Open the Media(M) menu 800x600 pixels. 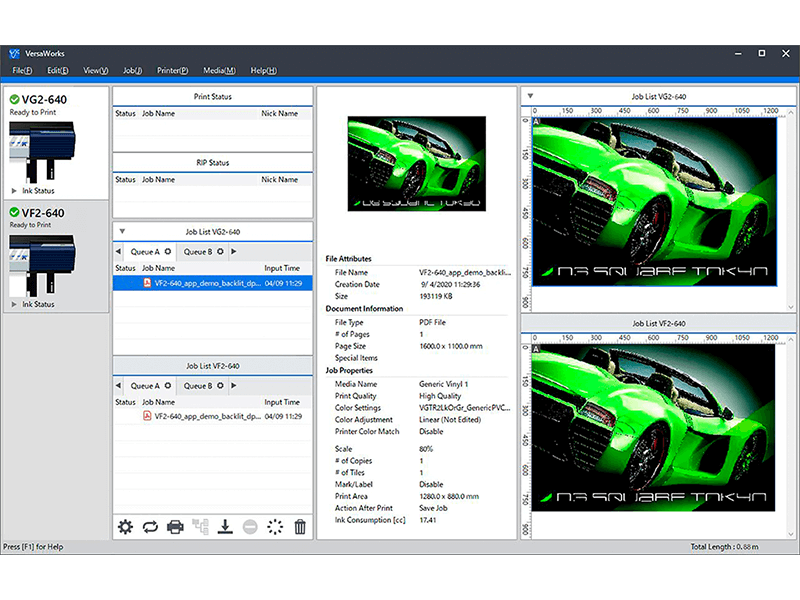[x=219, y=70]
